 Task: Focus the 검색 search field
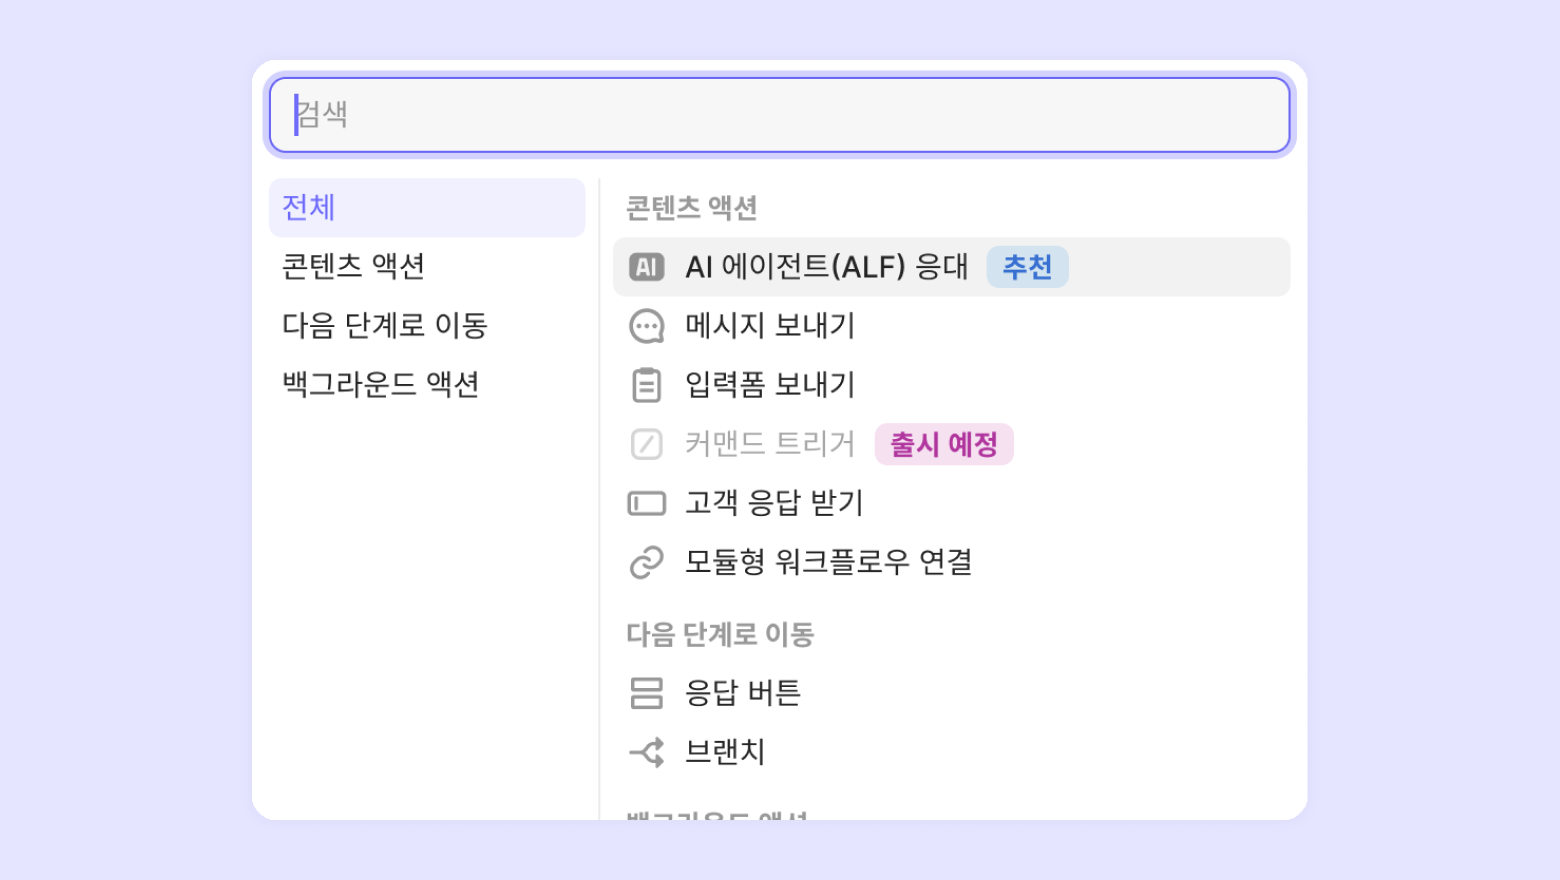[x=780, y=115]
